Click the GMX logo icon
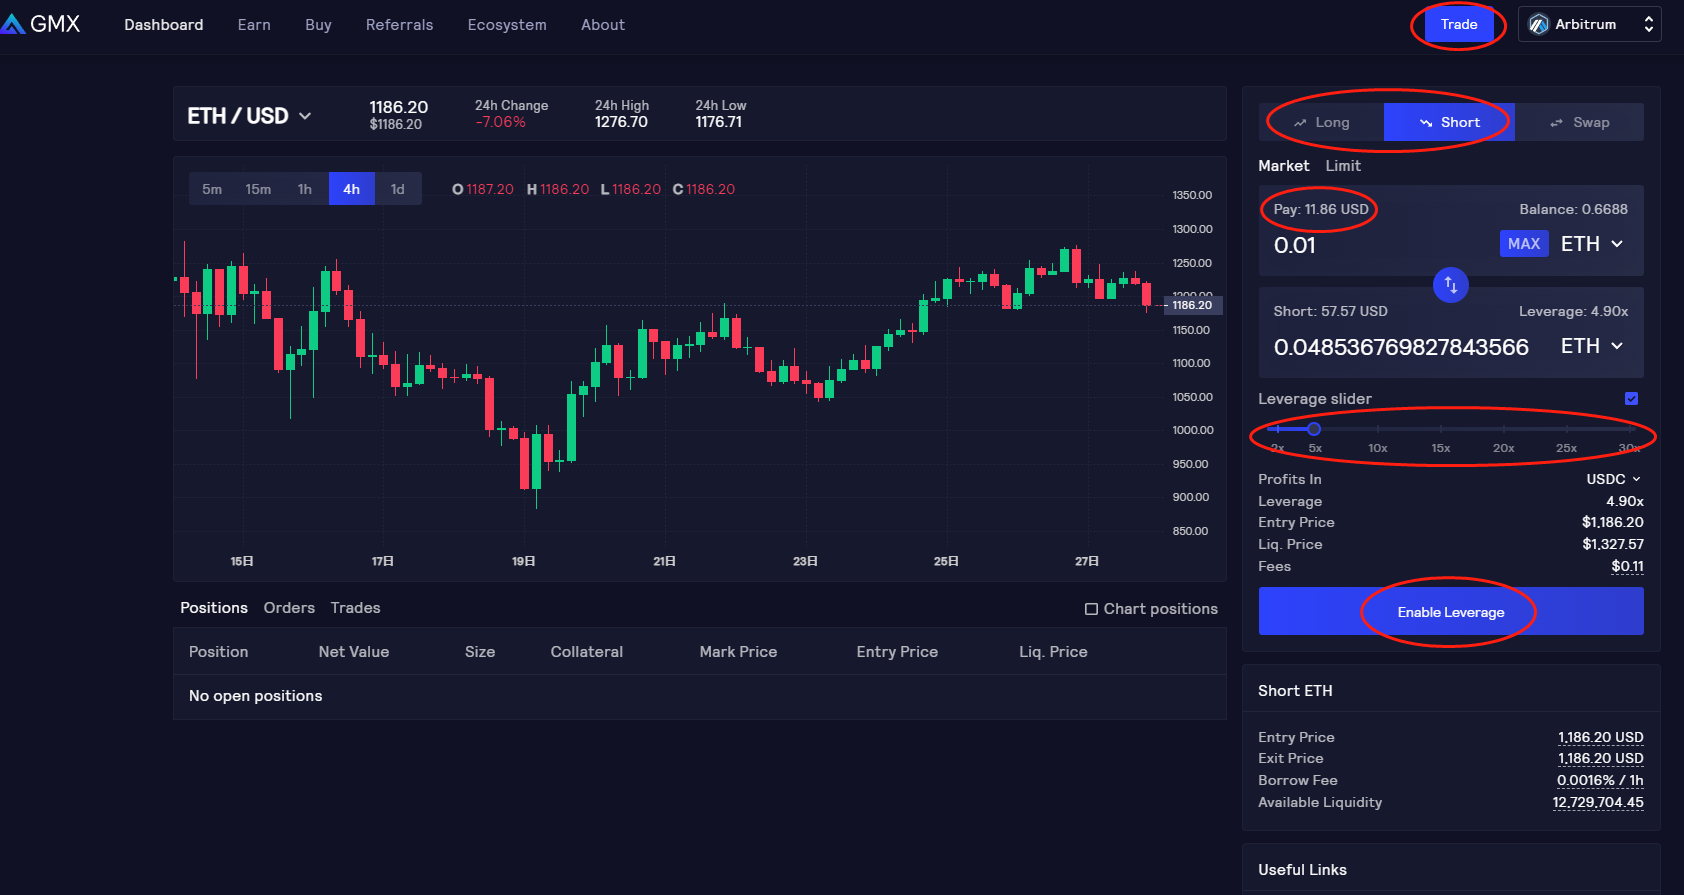The width and height of the screenshot is (1684, 895). click(x=13, y=24)
